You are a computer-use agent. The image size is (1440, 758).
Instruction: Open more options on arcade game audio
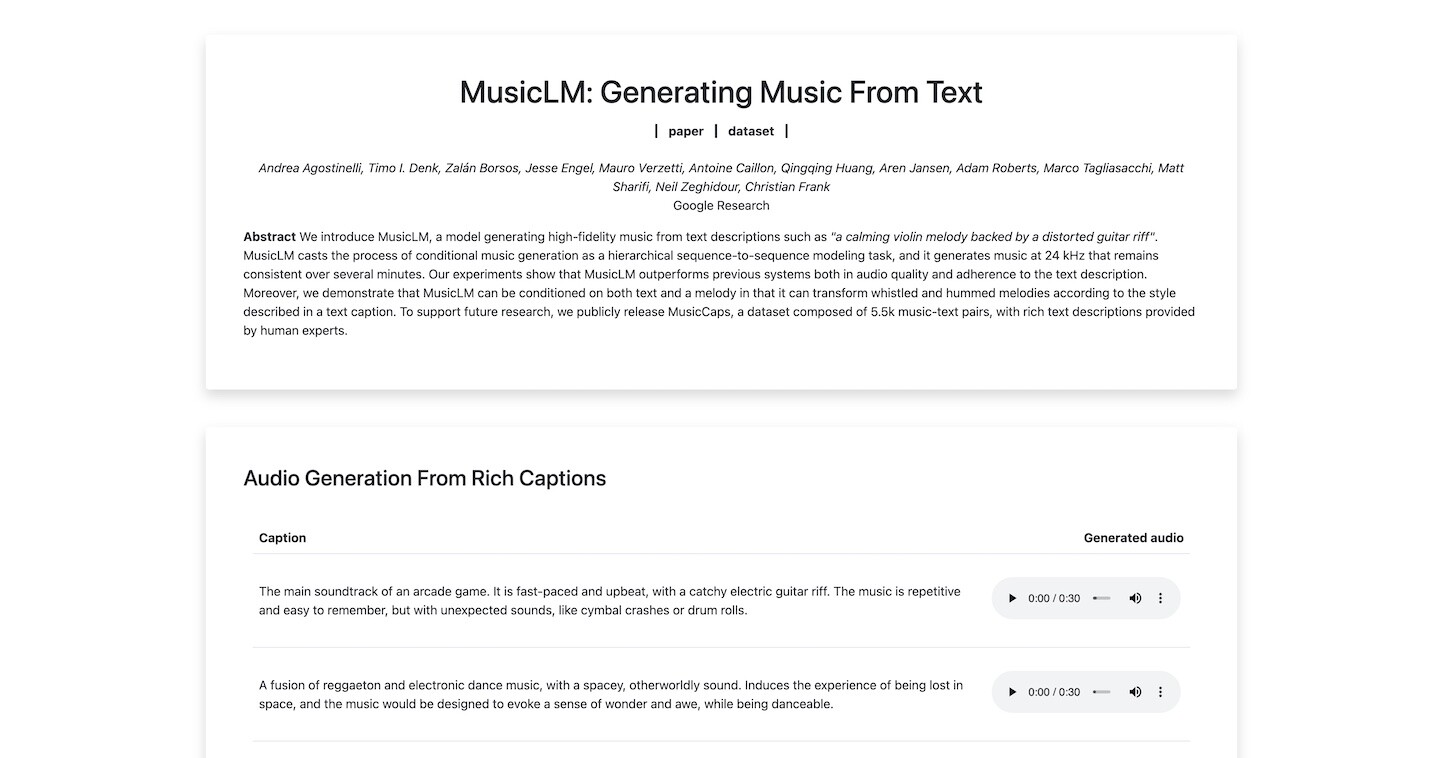tap(1161, 598)
